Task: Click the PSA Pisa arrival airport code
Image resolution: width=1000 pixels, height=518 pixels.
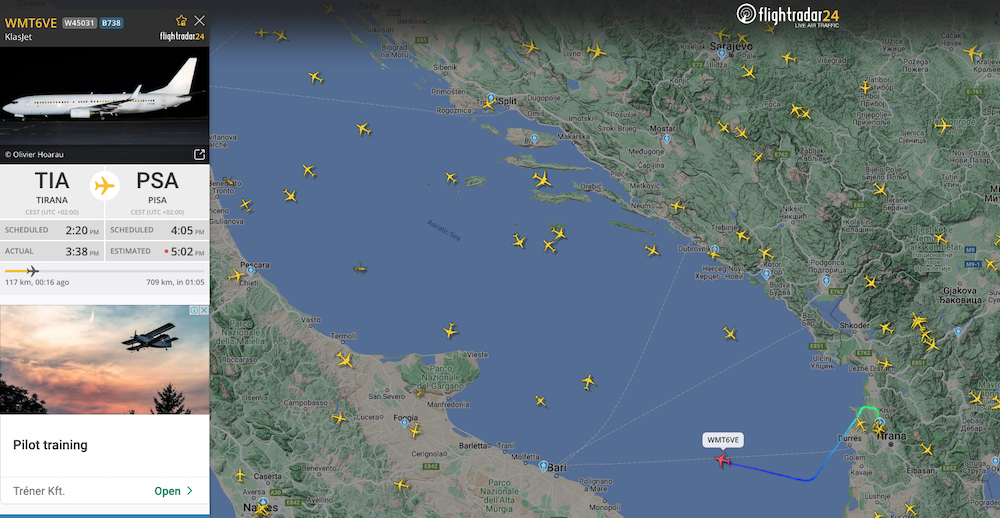Action: click(157, 181)
